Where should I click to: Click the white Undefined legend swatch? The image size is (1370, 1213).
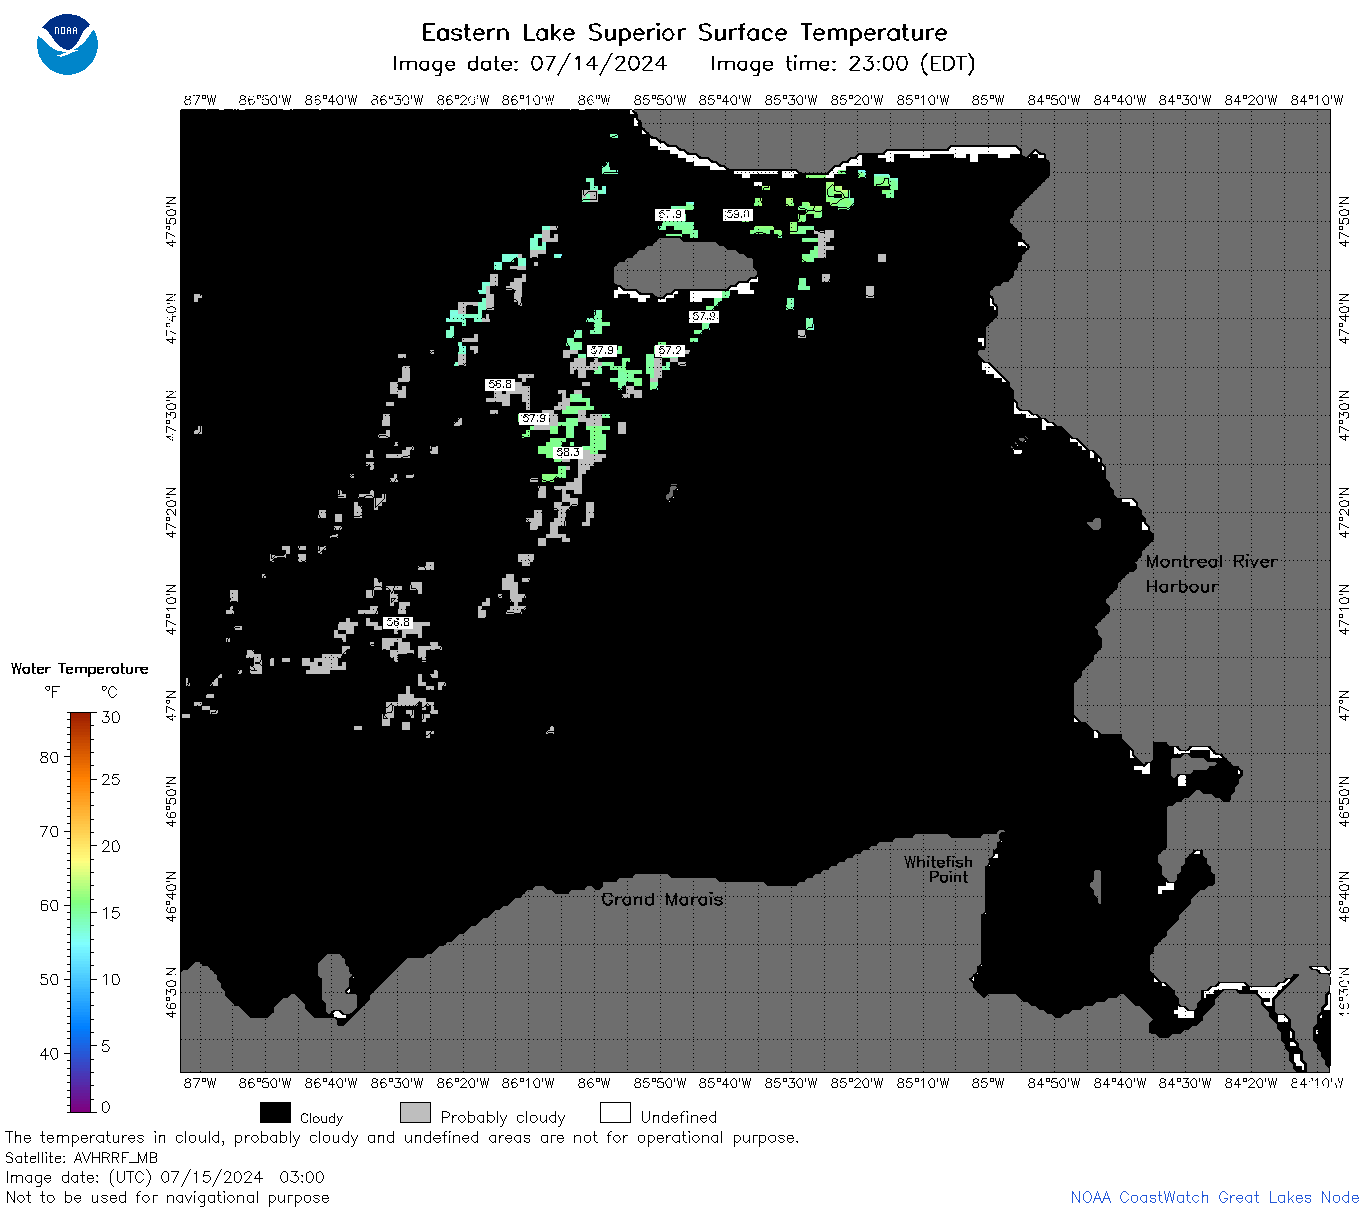pyautogui.click(x=615, y=1113)
